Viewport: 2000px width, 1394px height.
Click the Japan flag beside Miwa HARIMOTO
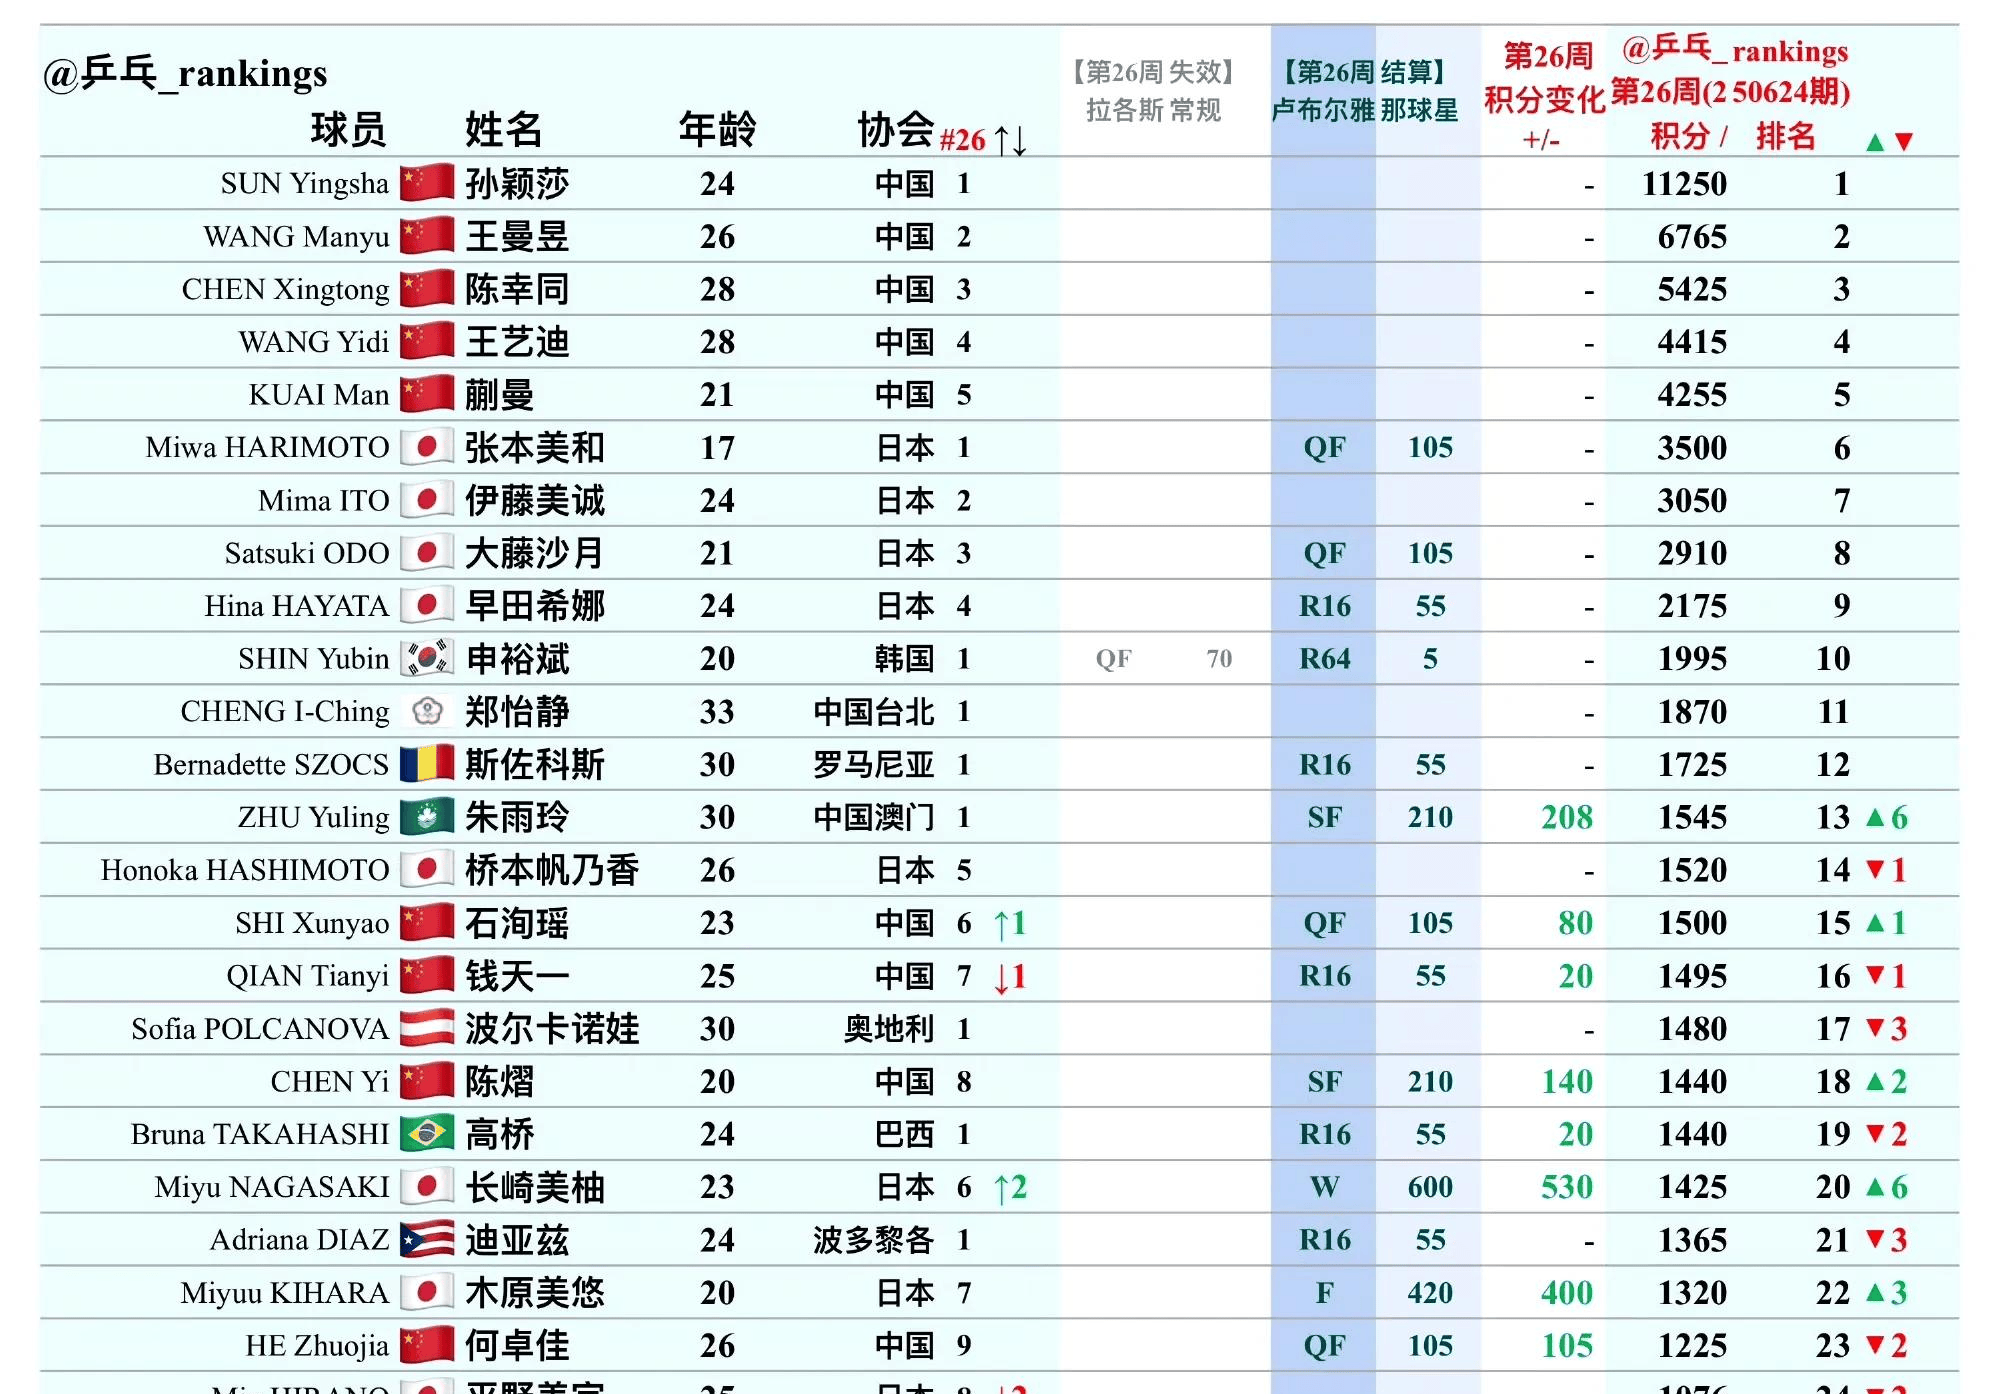(427, 448)
